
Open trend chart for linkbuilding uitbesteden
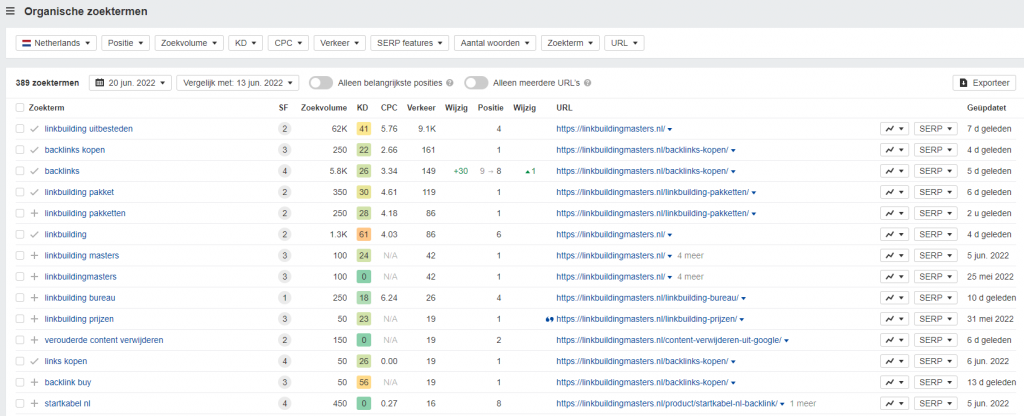[894, 129]
